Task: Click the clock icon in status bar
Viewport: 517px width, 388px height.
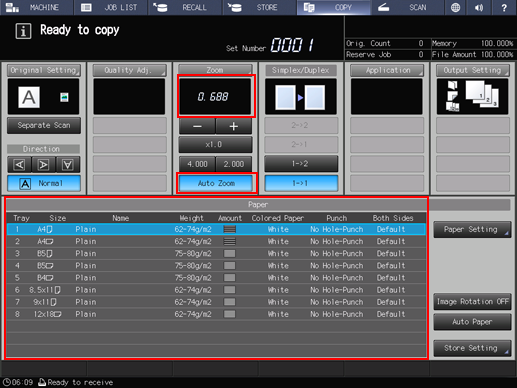Action: pos(6,382)
